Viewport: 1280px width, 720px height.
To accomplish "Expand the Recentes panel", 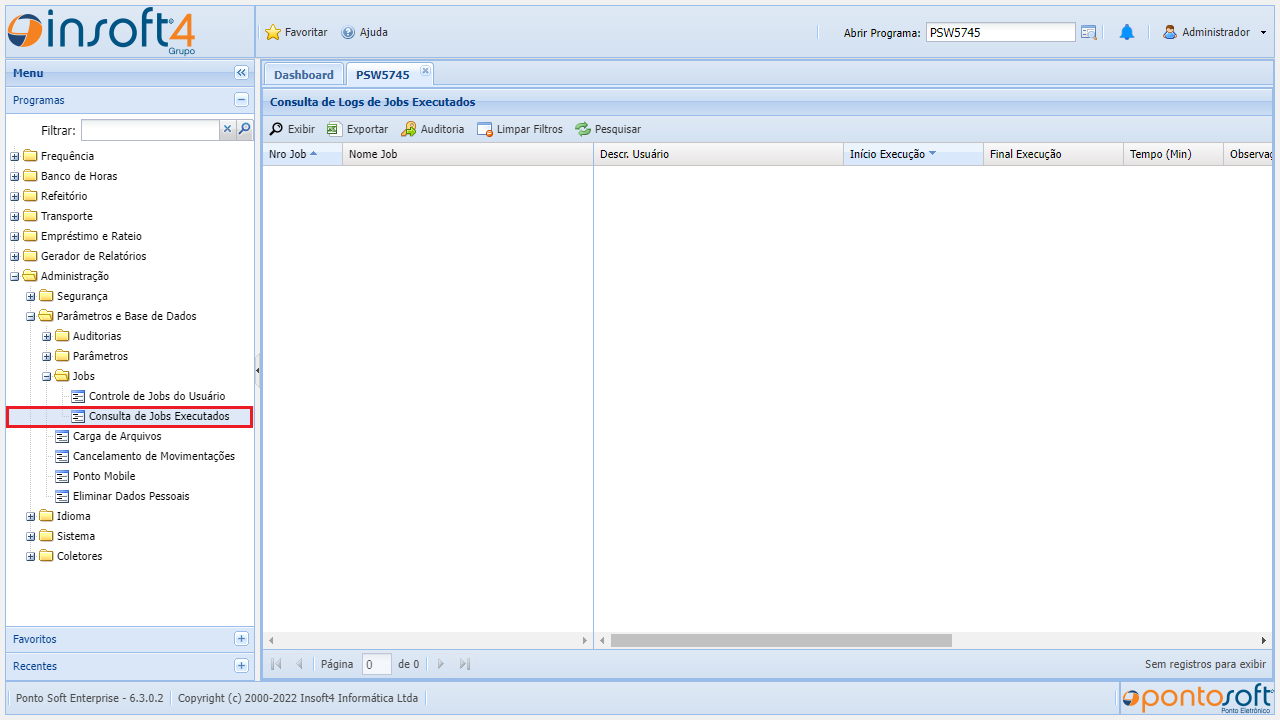I will [241, 666].
